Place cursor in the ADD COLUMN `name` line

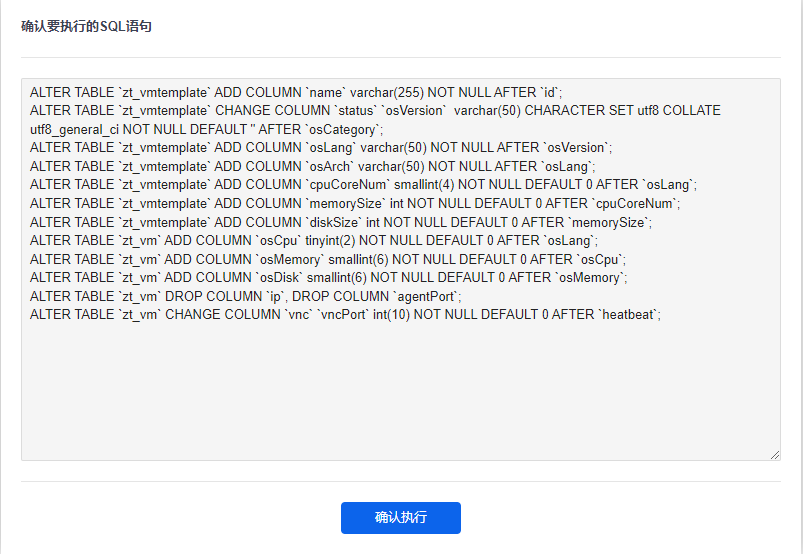tap(296, 93)
